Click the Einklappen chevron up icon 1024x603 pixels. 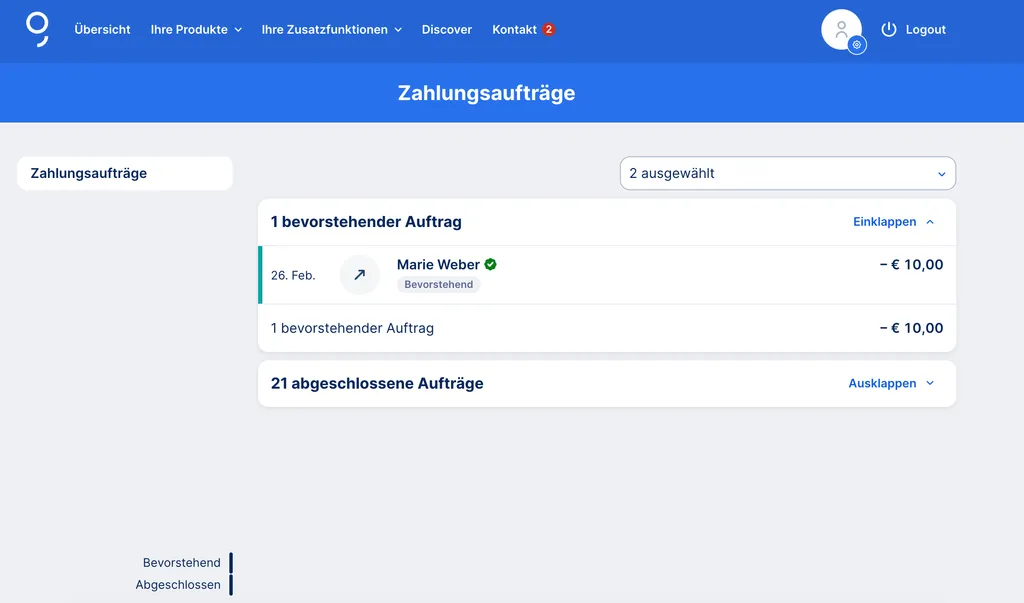[x=930, y=222]
